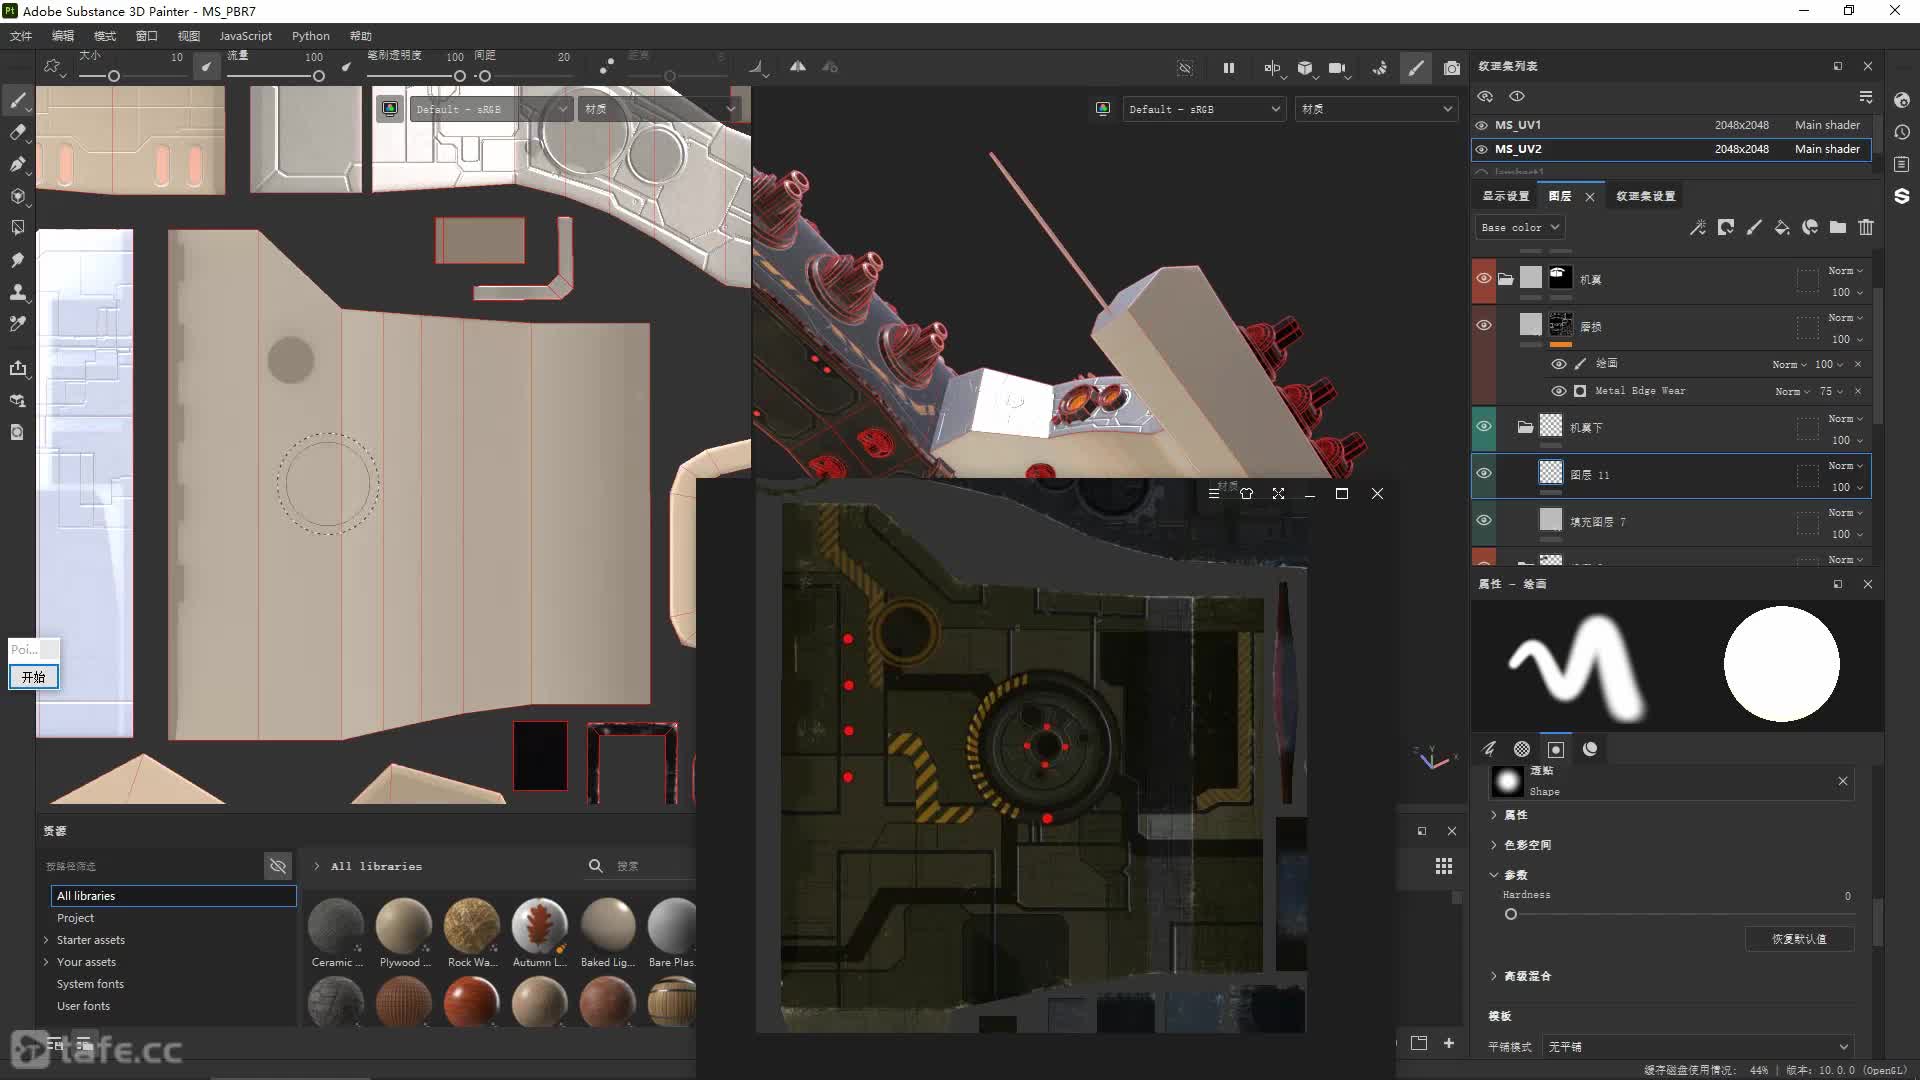Add an effect with the magic wand icon
The height and width of the screenshot is (1080, 1920).
[1698, 227]
